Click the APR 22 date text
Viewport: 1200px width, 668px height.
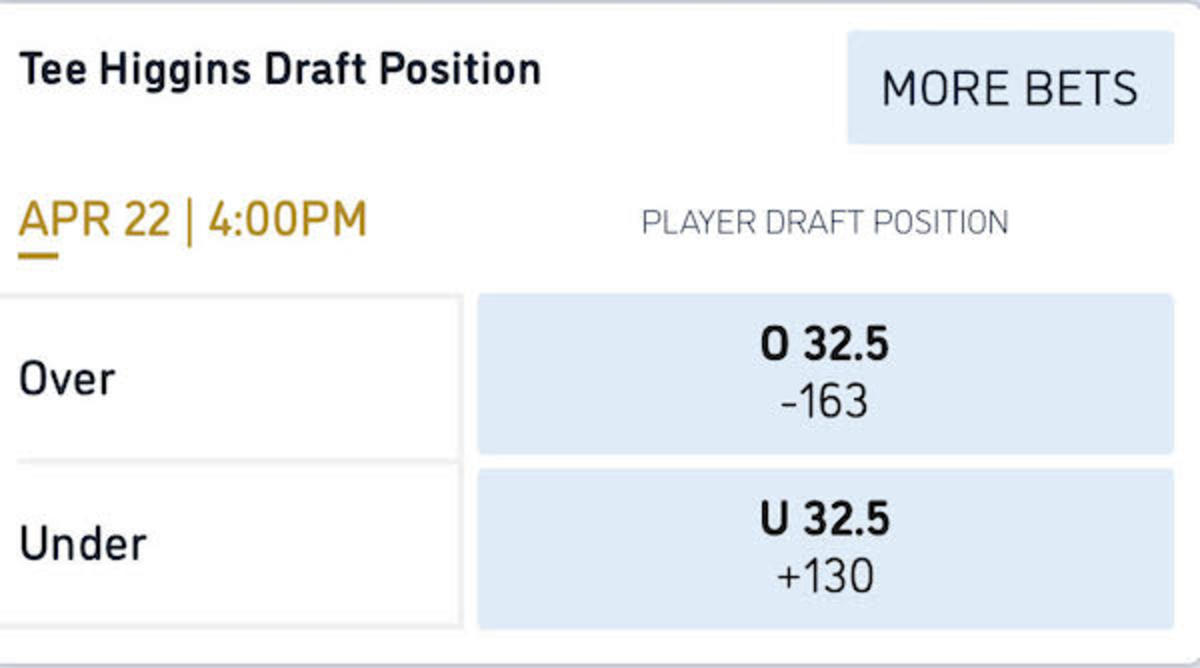tap(94, 220)
